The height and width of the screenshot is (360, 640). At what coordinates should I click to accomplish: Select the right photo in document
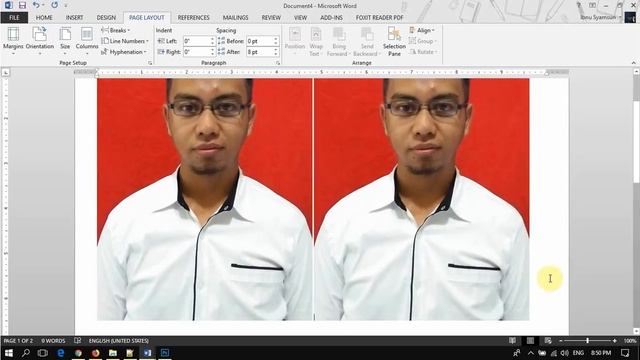pos(422,199)
